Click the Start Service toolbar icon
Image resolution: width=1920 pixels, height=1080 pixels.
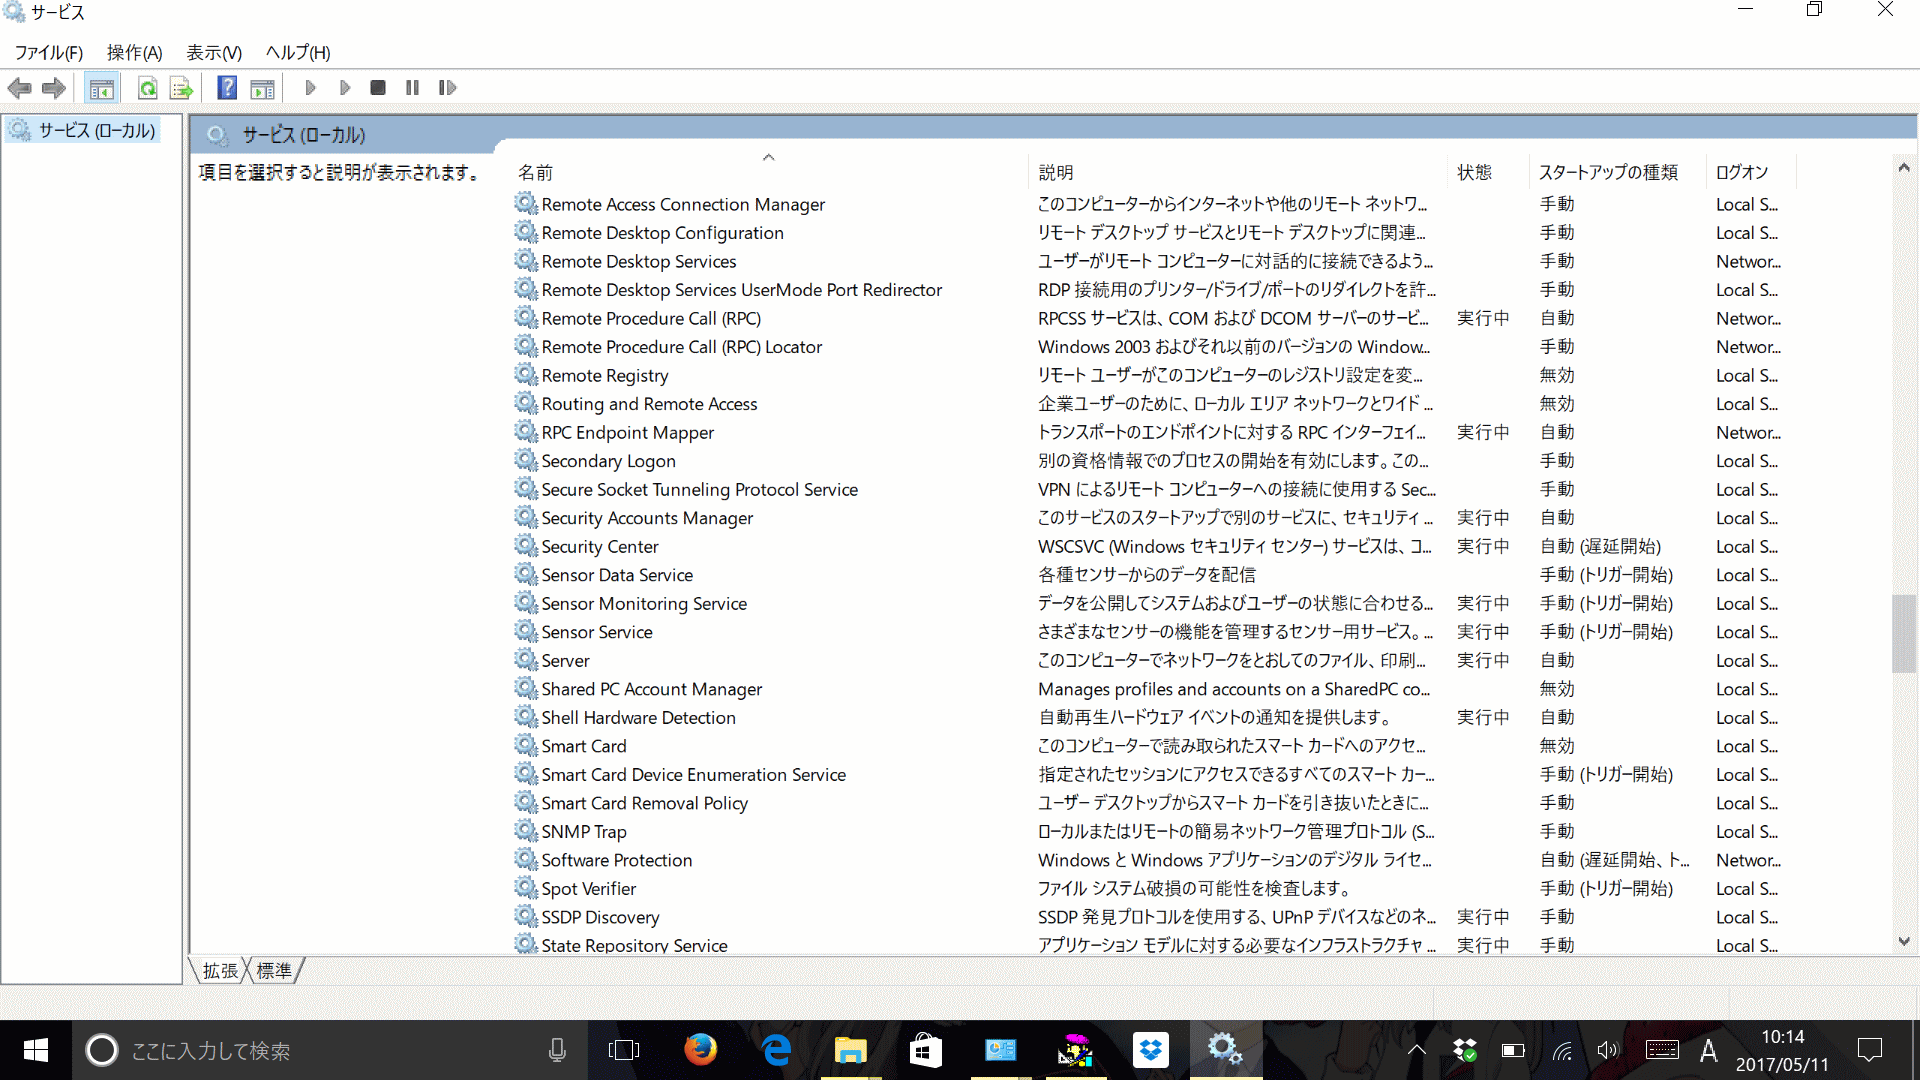[310, 87]
